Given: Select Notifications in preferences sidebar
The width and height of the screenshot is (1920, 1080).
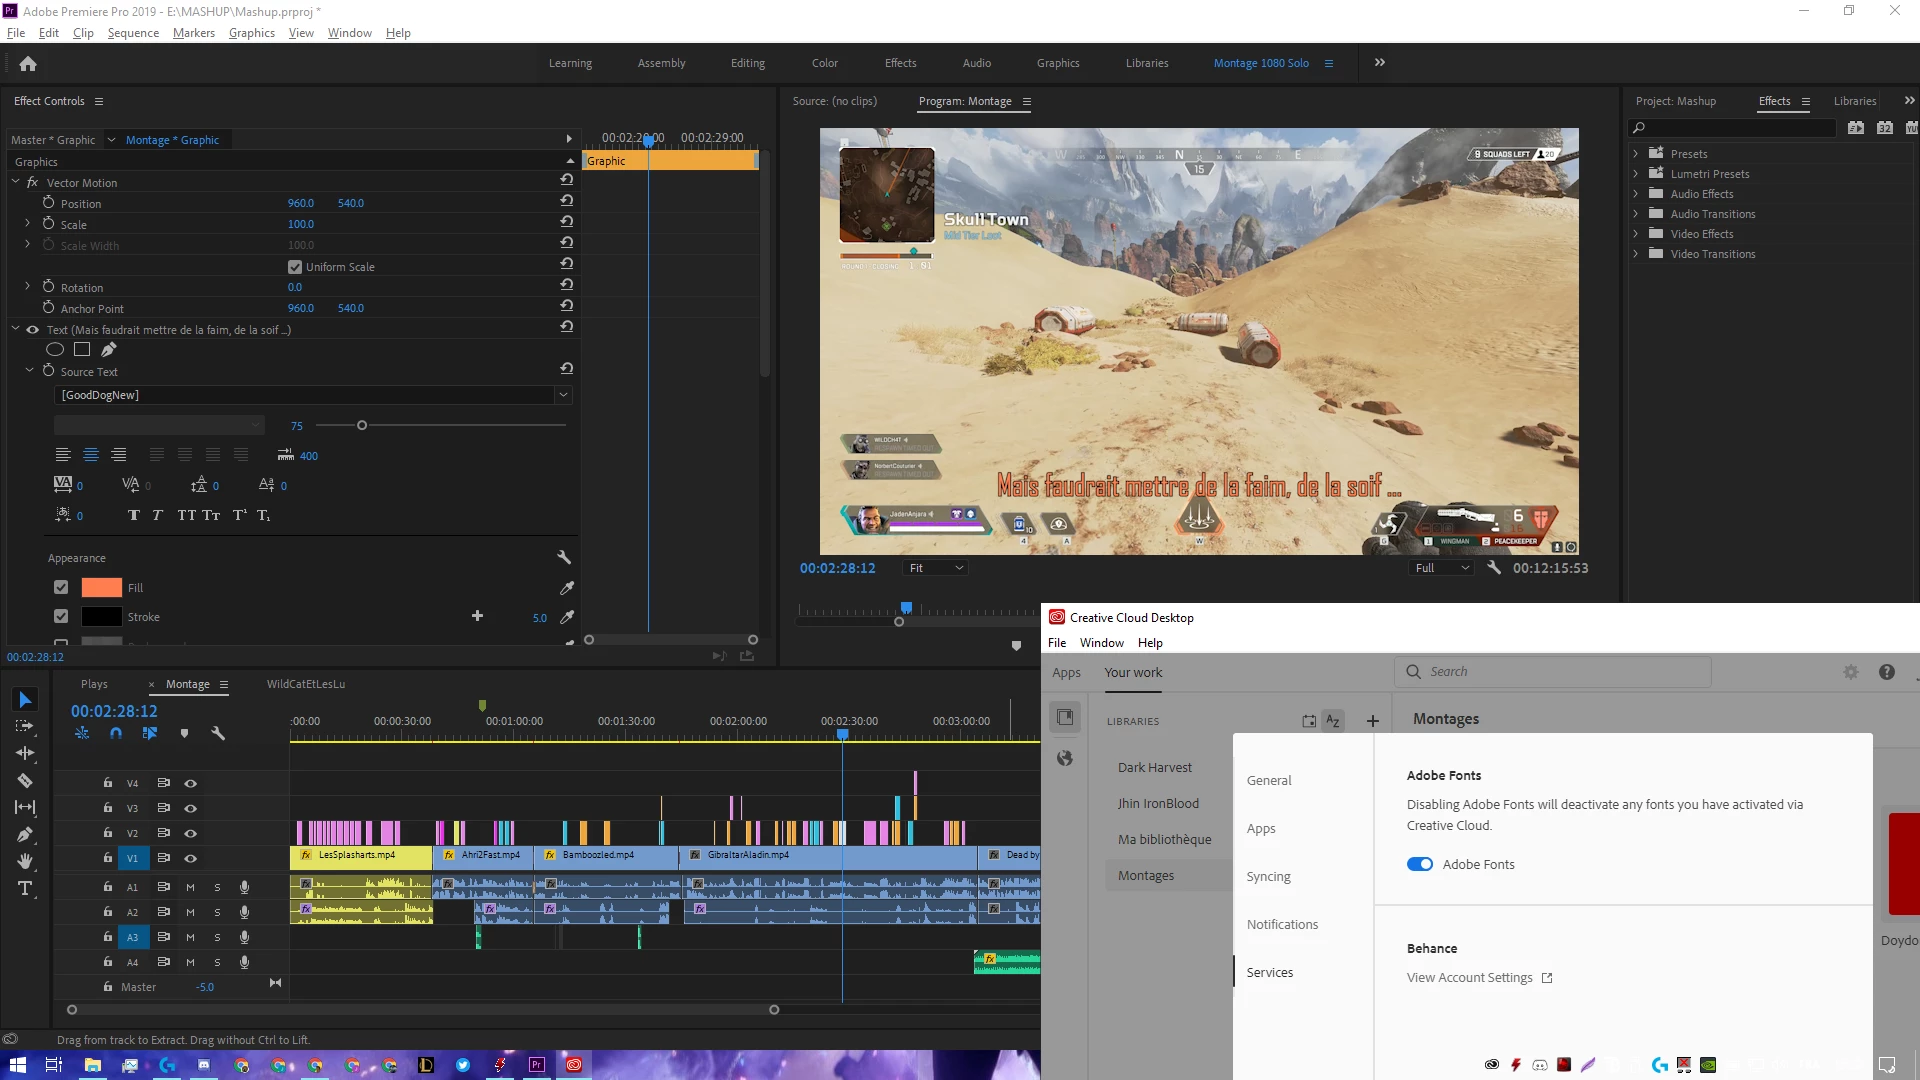Looking at the screenshot, I should [1282, 924].
